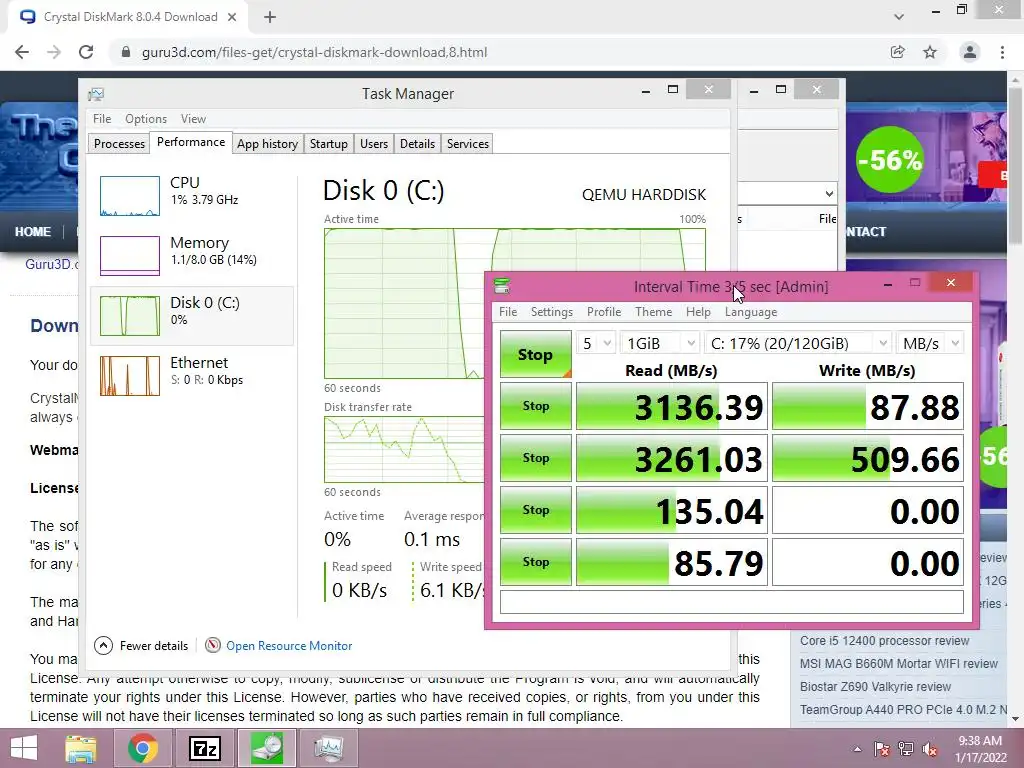This screenshot has width=1024, height=768.
Task: Open CrystalDiskMark taskbar icon
Action: [x=267, y=748]
